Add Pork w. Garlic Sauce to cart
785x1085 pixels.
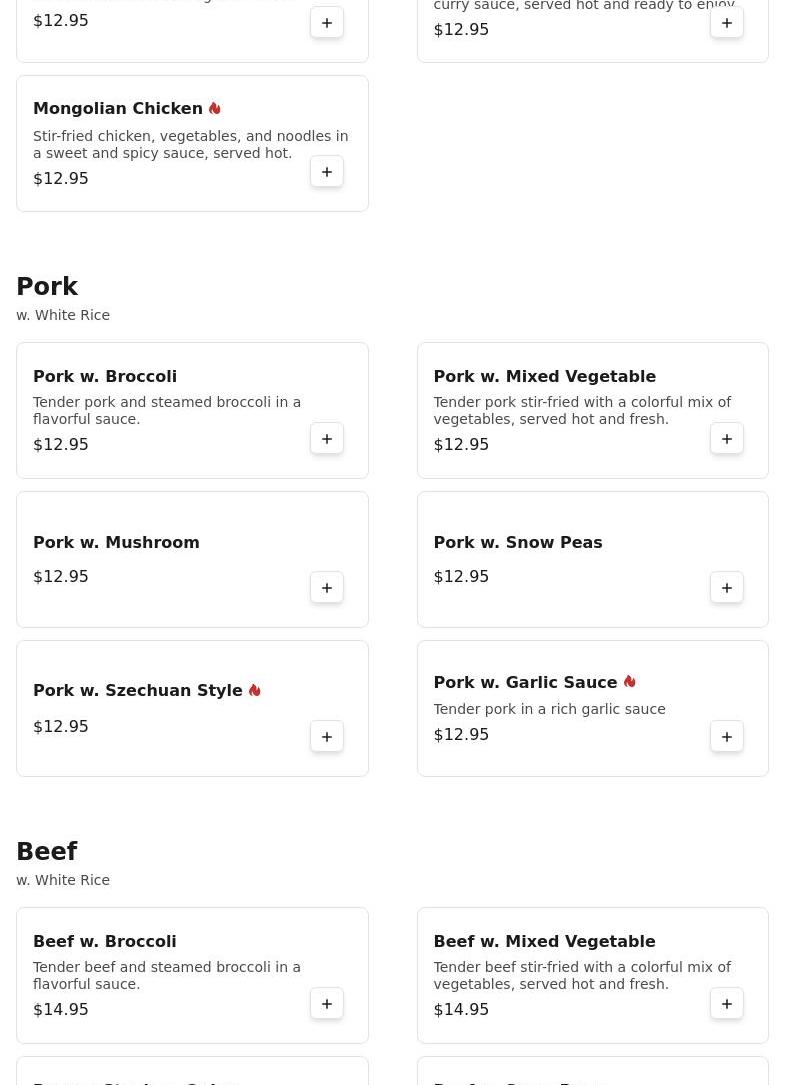tap(727, 737)
